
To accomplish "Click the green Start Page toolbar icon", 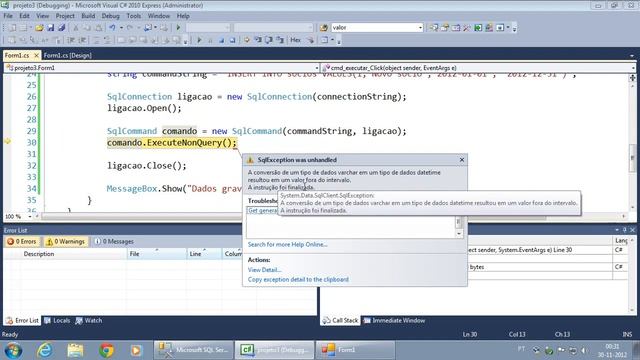I will pyautogui.click(x=478, y=28).
